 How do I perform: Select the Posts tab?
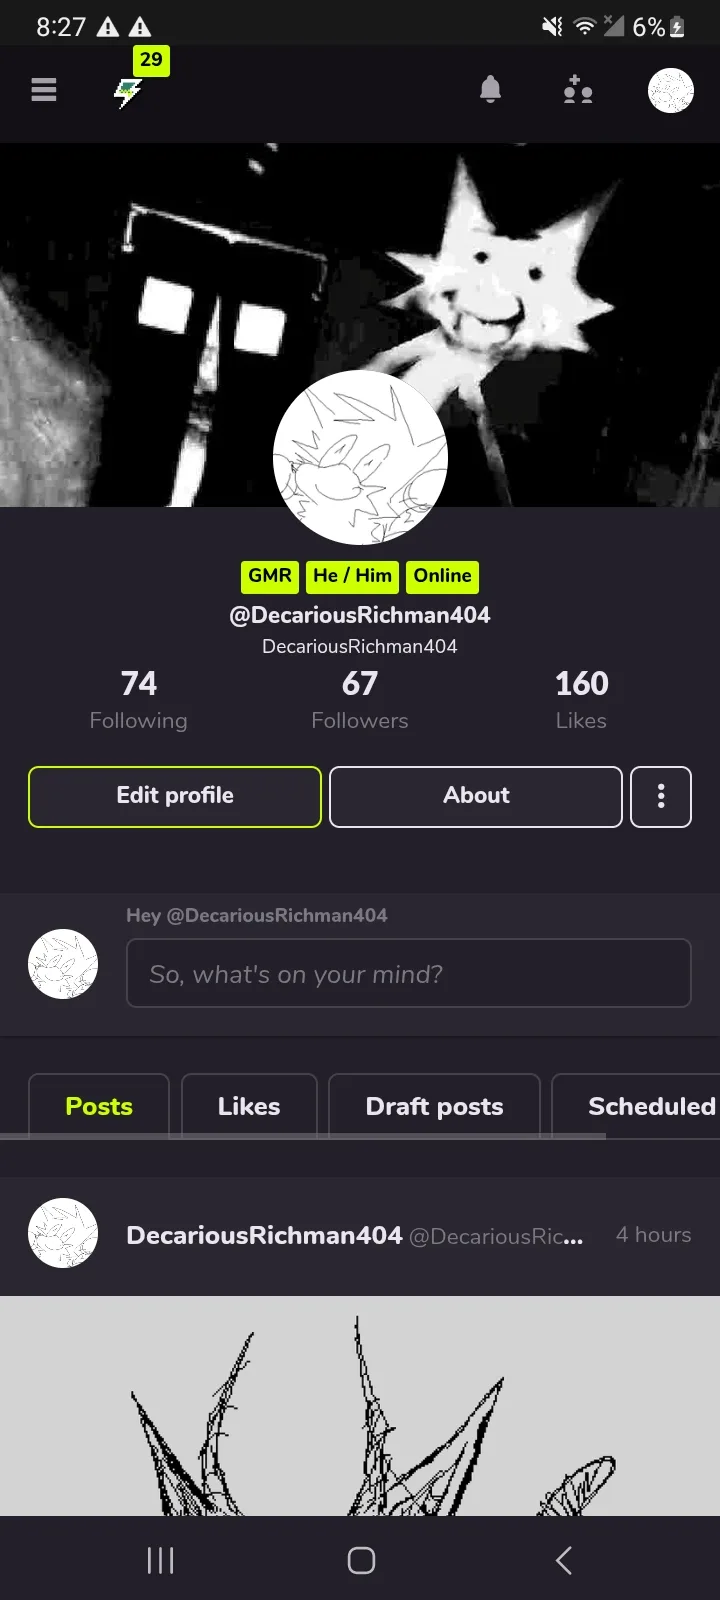[99, 1106]
